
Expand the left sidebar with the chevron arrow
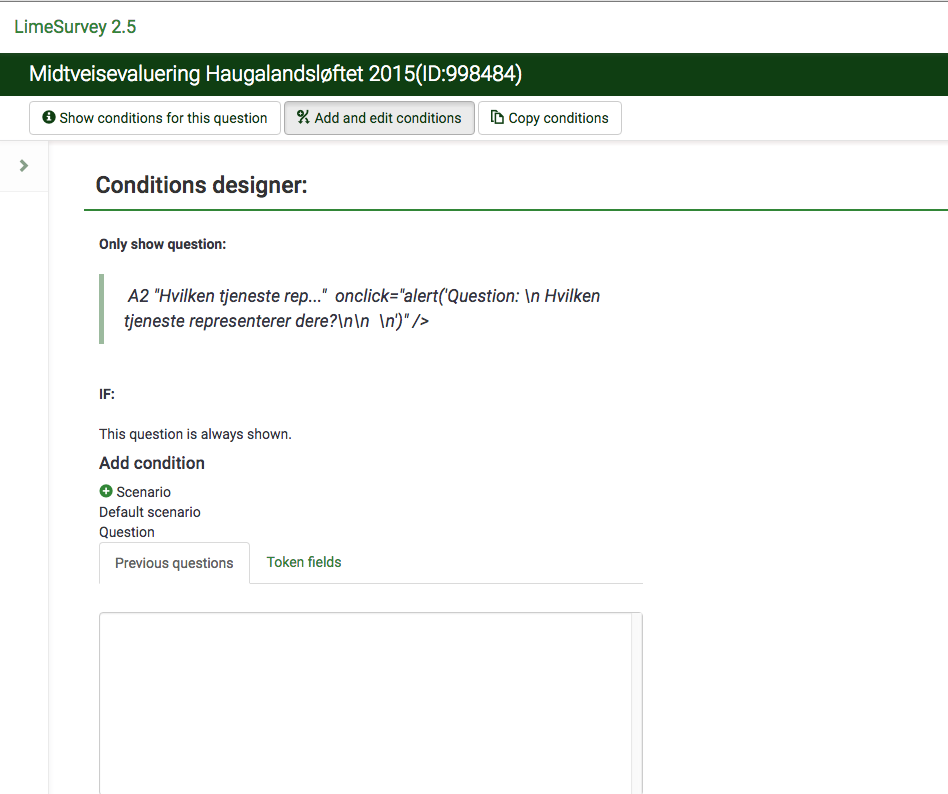point(24,166)
